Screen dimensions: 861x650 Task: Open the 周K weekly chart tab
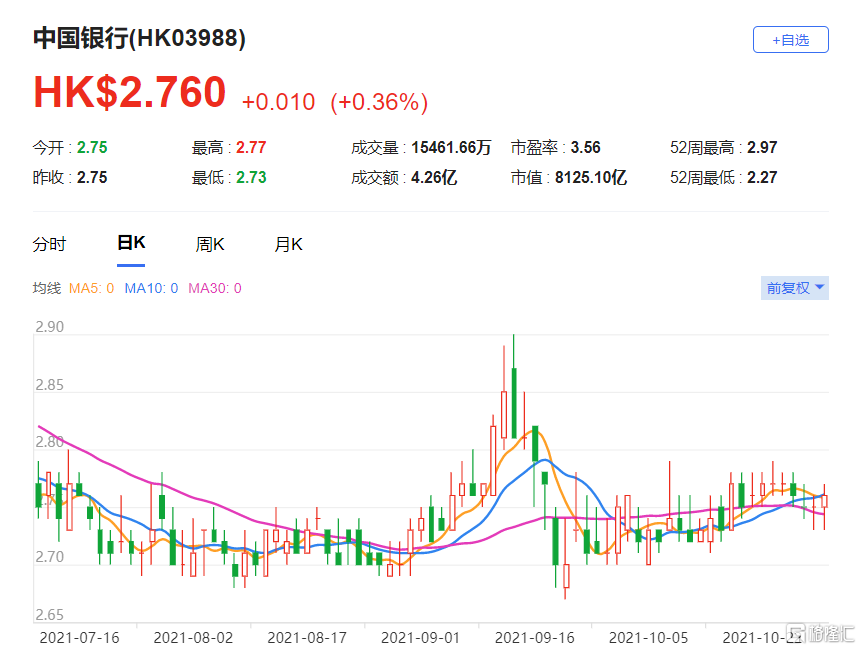coord(210,244)
